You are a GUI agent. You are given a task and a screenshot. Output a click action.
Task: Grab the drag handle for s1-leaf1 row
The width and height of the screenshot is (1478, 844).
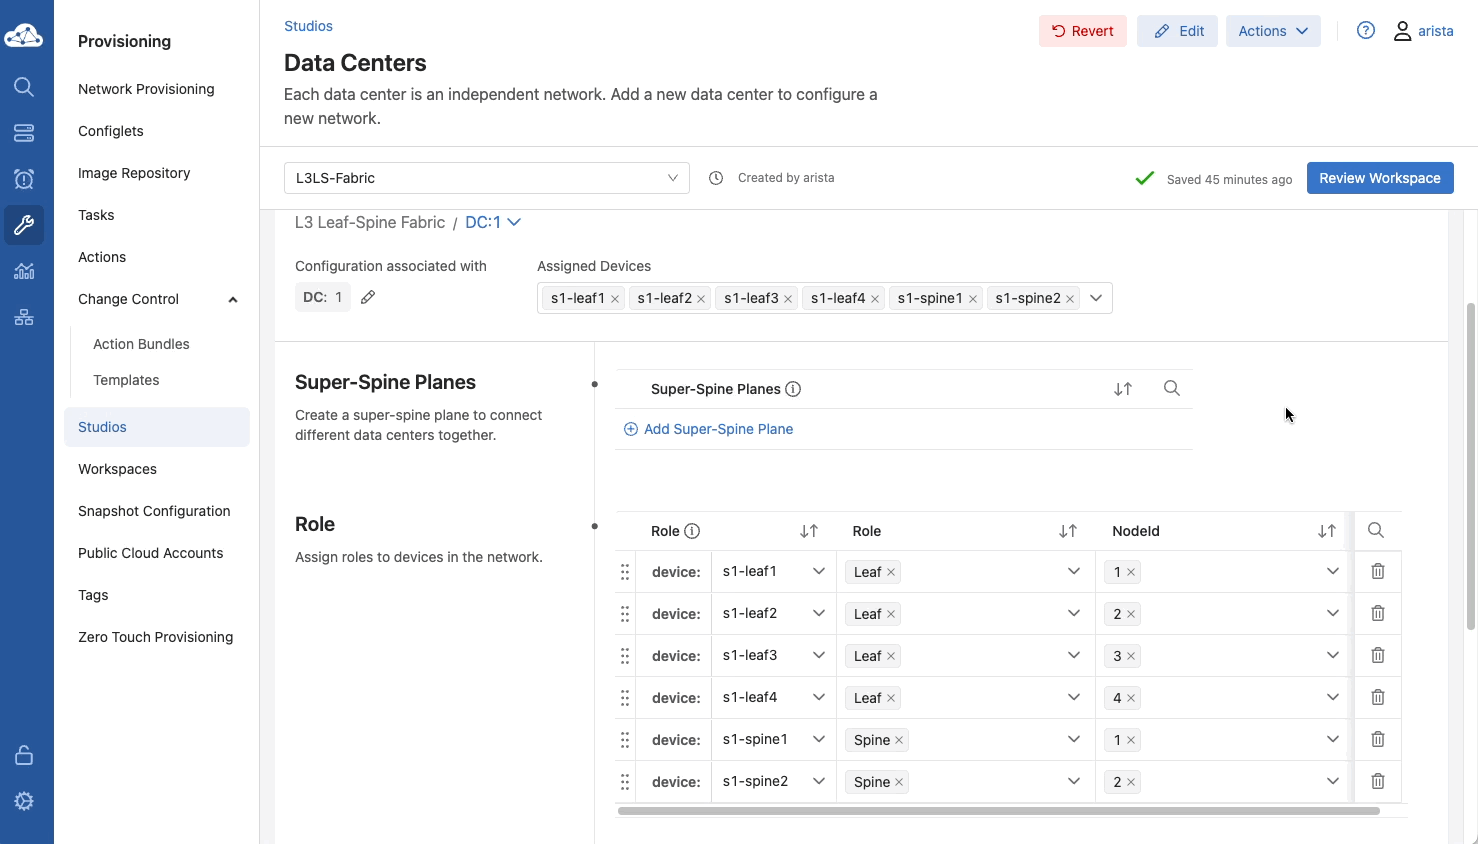[x=625, y=572]
